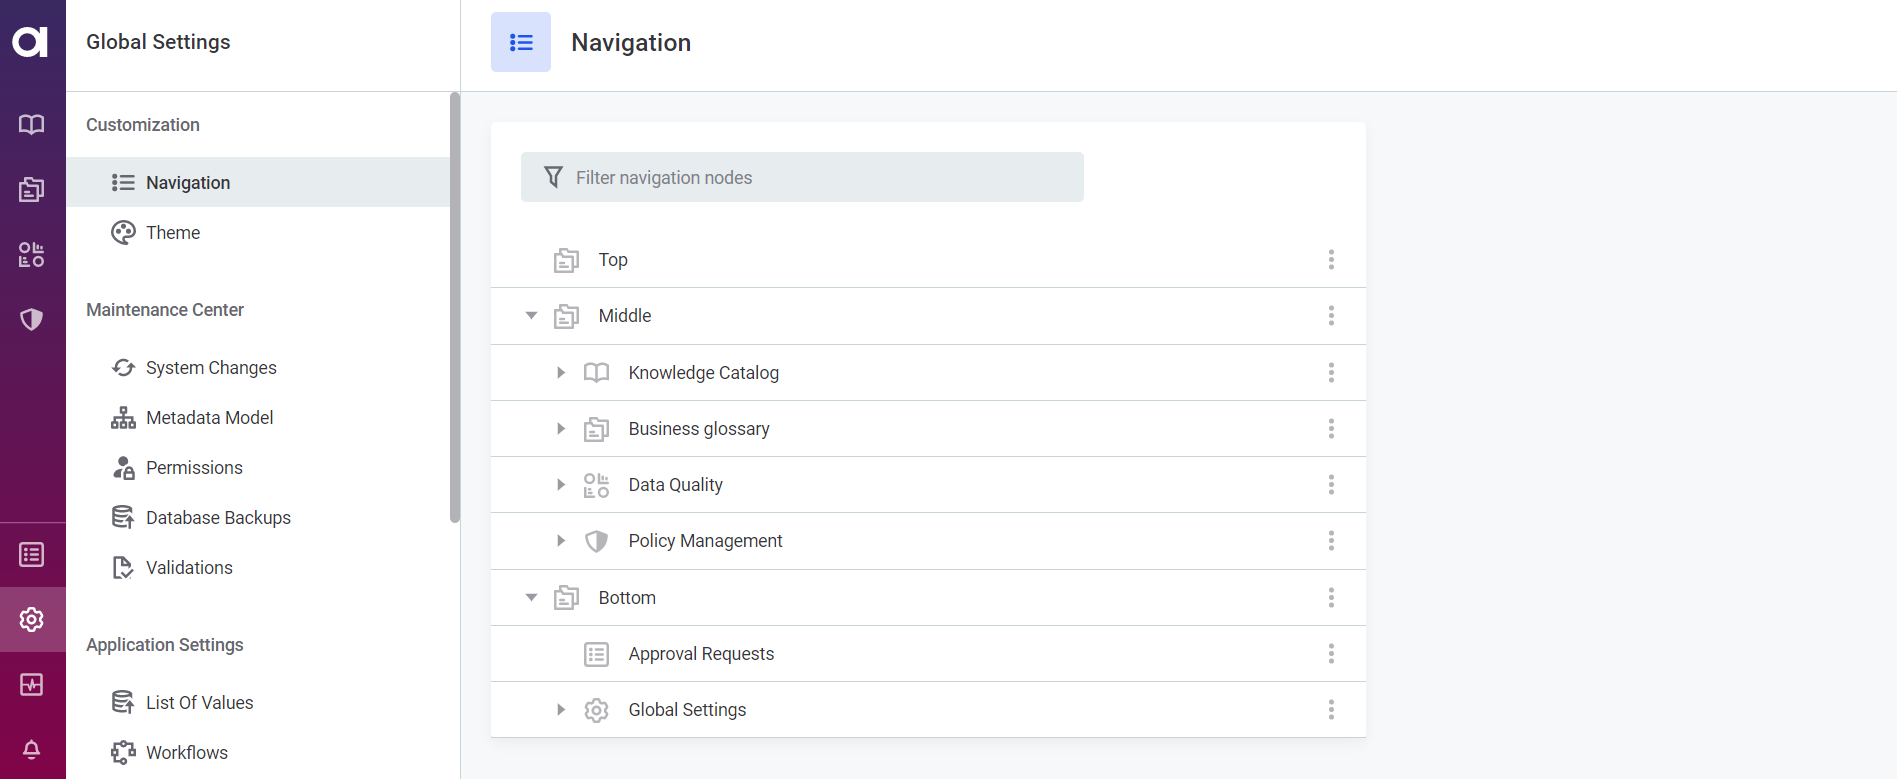Click the Filter navigation nodes field

802,178
